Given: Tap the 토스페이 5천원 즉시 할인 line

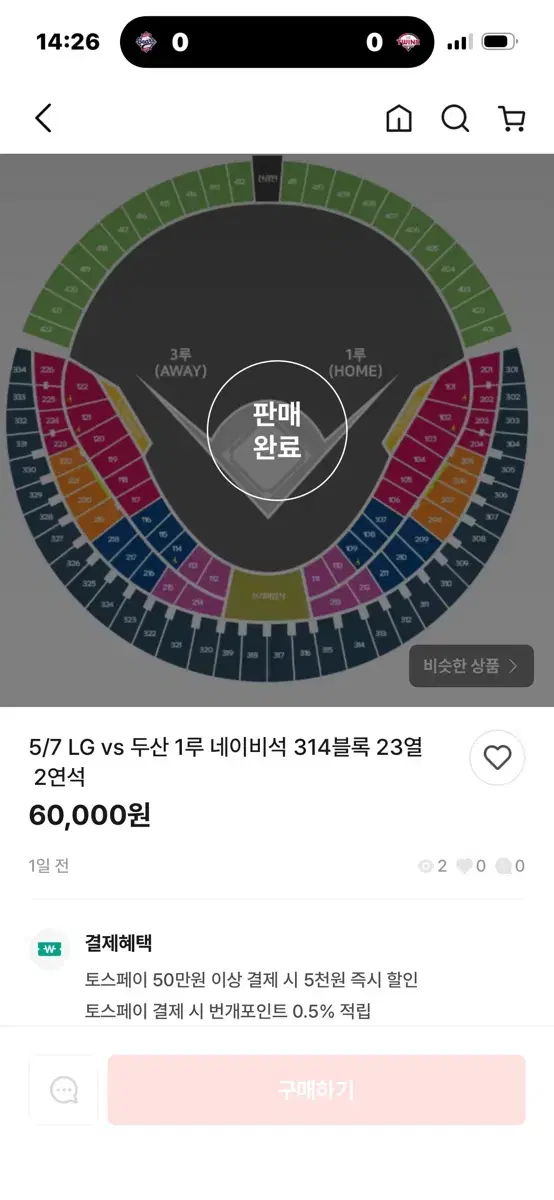Looking at the screenshot, I should (252, 980).
